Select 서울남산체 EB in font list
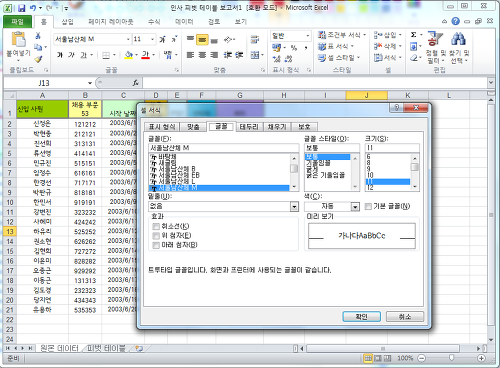500x368 pixels. pyautogui.click(x=179, y=175)
